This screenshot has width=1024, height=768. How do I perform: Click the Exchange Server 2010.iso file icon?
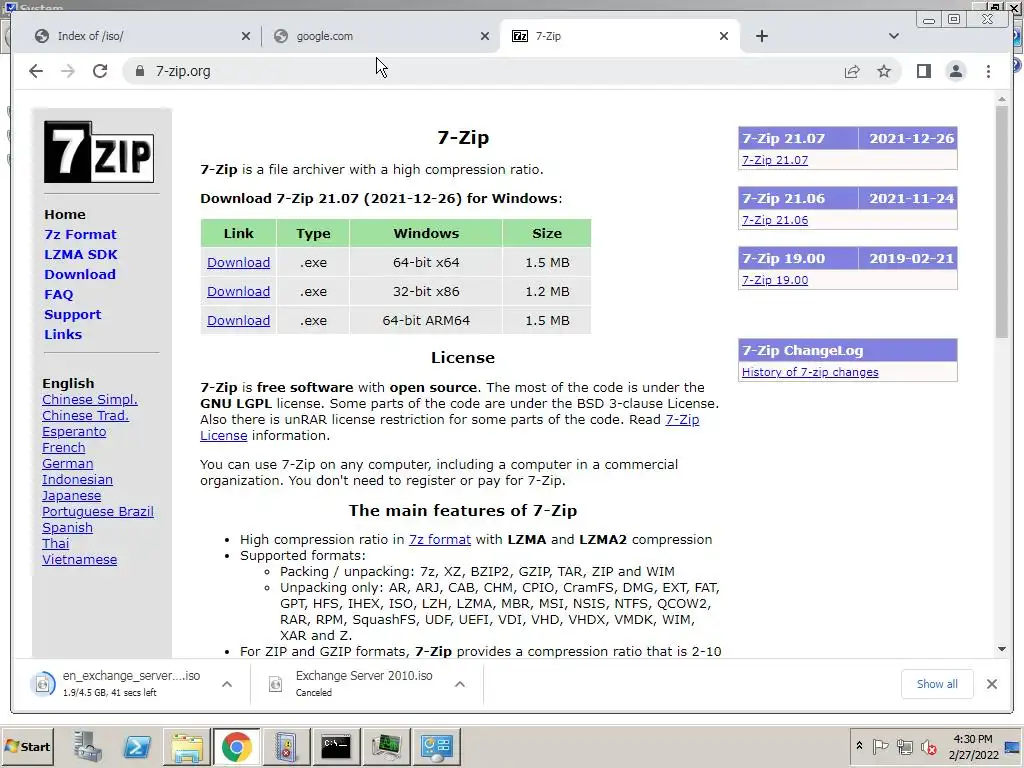(x=276, y=684)
